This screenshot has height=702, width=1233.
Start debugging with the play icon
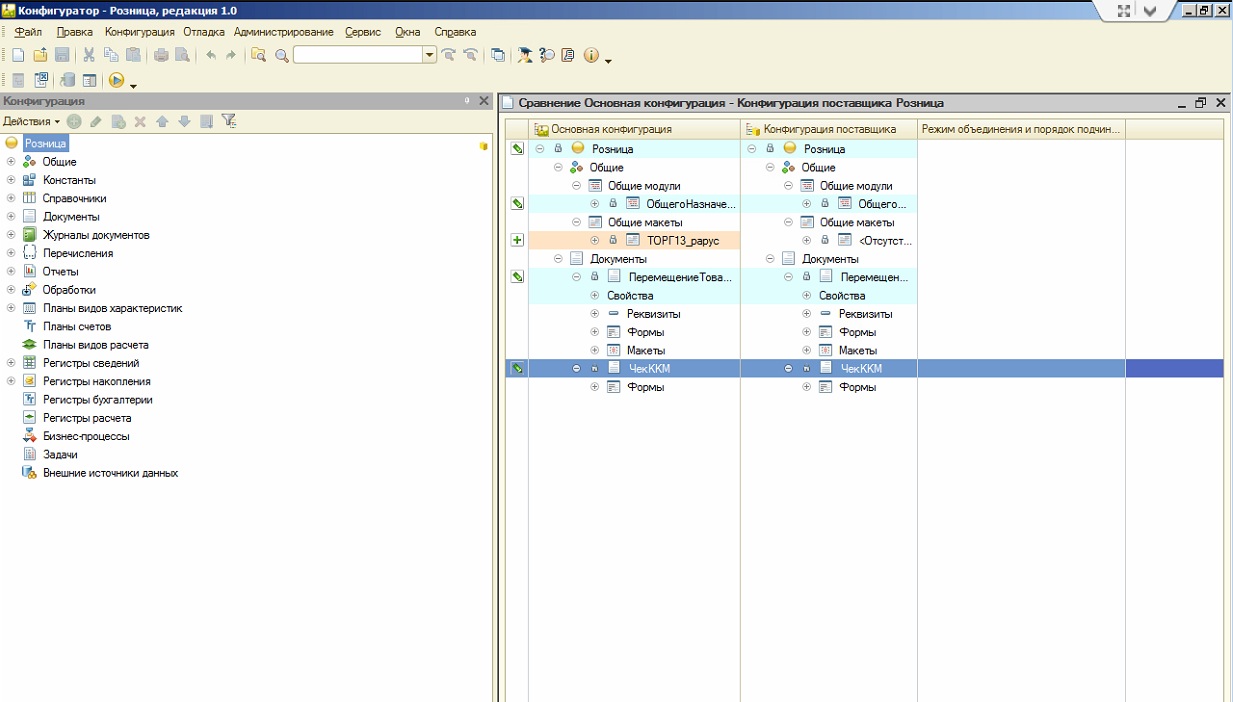coord(117,81)
